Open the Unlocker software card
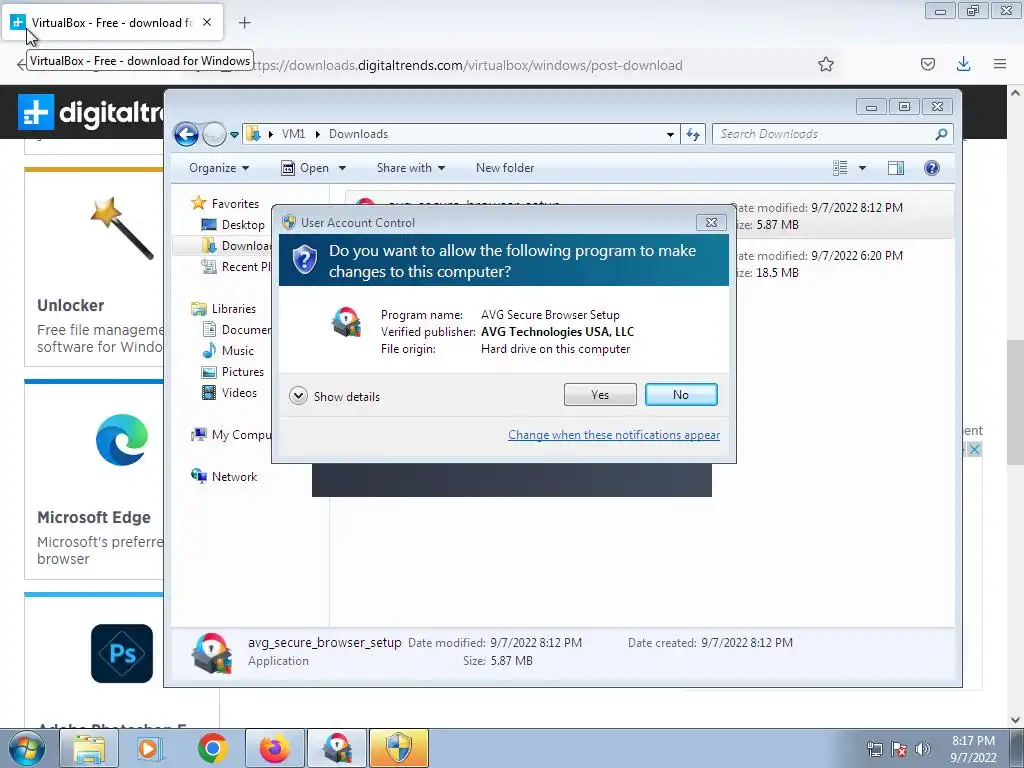1024x768 pixels. click(x=94, y=267)
